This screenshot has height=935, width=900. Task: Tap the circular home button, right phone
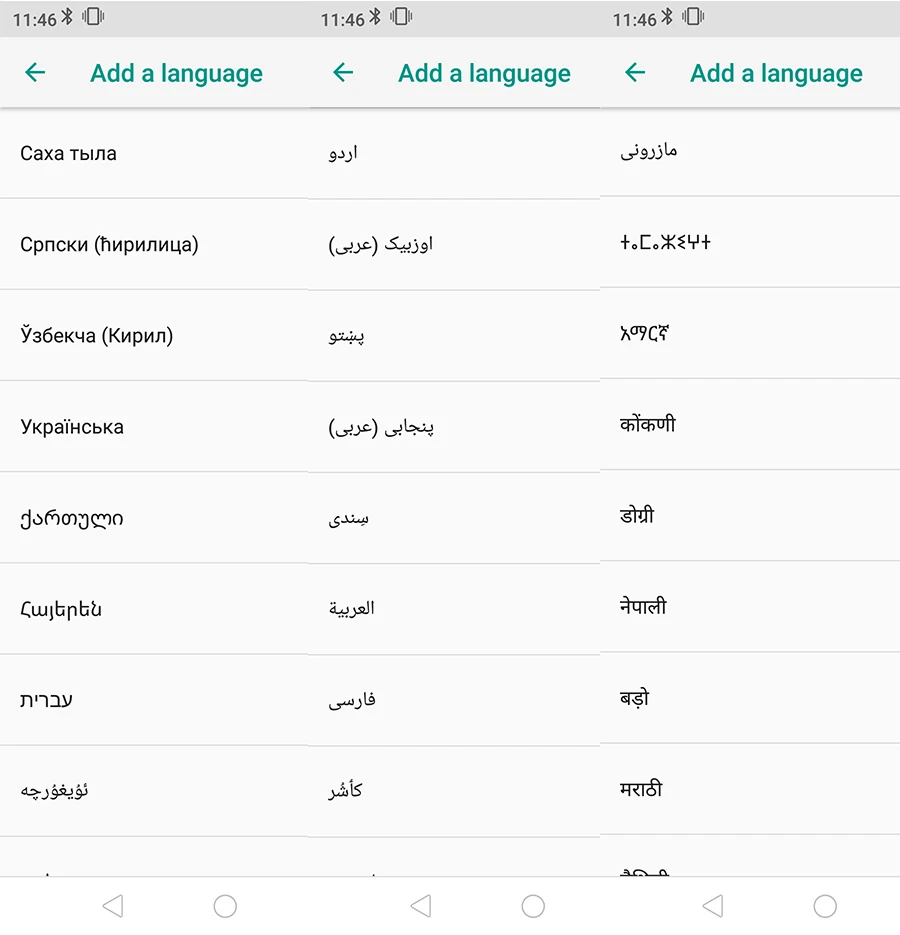point(825,906)
